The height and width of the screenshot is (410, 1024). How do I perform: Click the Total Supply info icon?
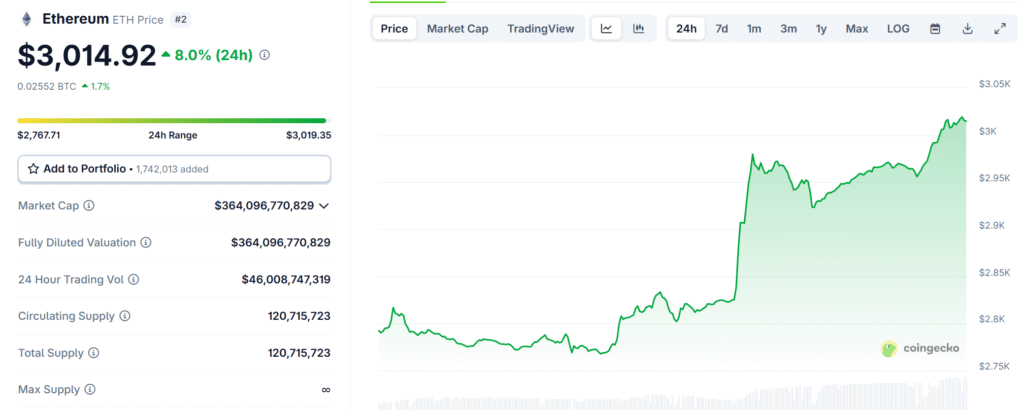click(93, 353)
